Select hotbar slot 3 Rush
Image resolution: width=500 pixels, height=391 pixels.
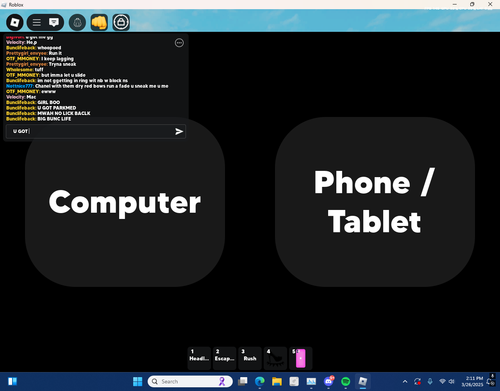[250, 358]
